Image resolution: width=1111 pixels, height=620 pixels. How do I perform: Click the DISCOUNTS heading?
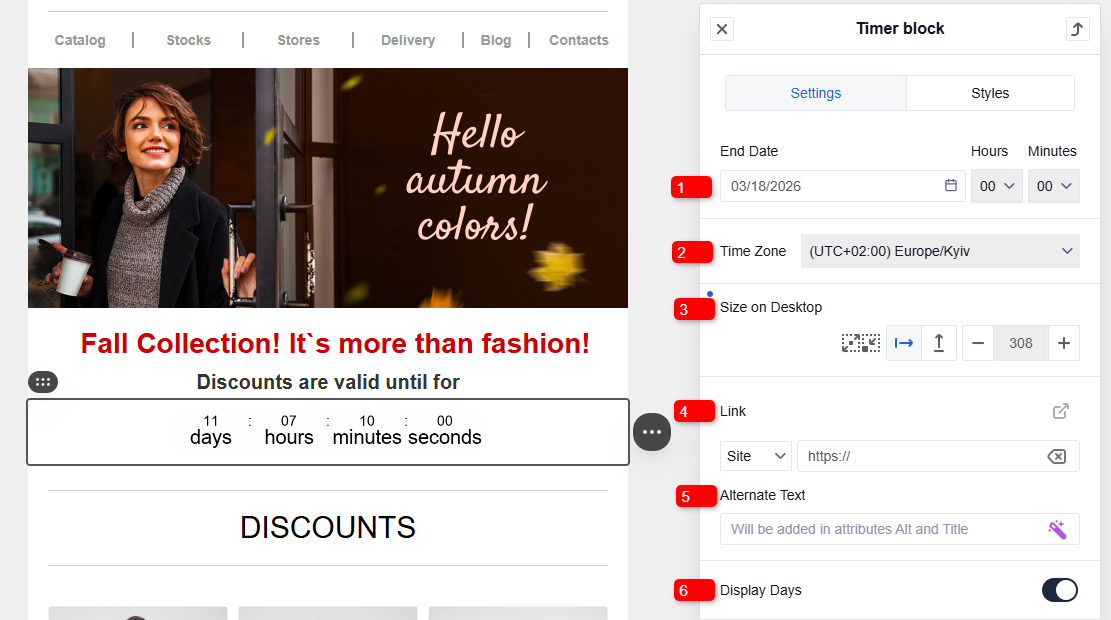click(x=328, y=527)
